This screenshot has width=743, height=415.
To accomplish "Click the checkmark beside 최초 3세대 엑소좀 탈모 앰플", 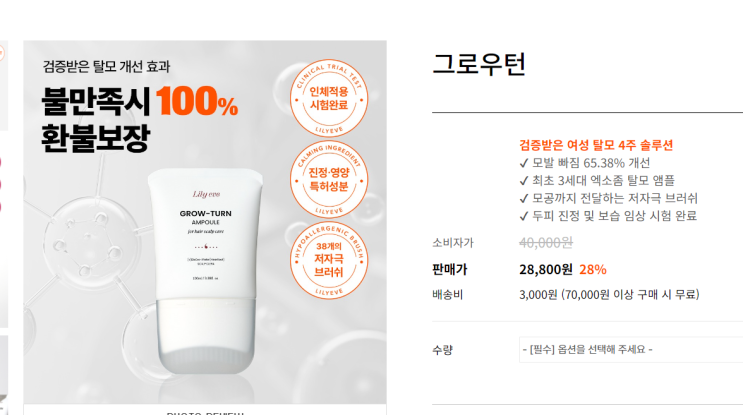I will point(524,181).
